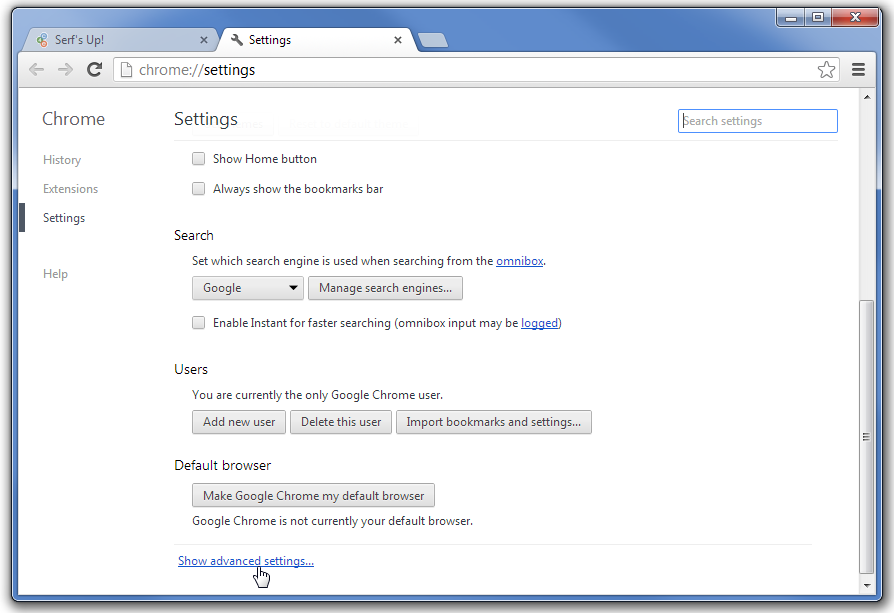Close the Chrome window
The height and width of the screenshot is (613, 894).
pyautogui.click(x=856, y=18)
